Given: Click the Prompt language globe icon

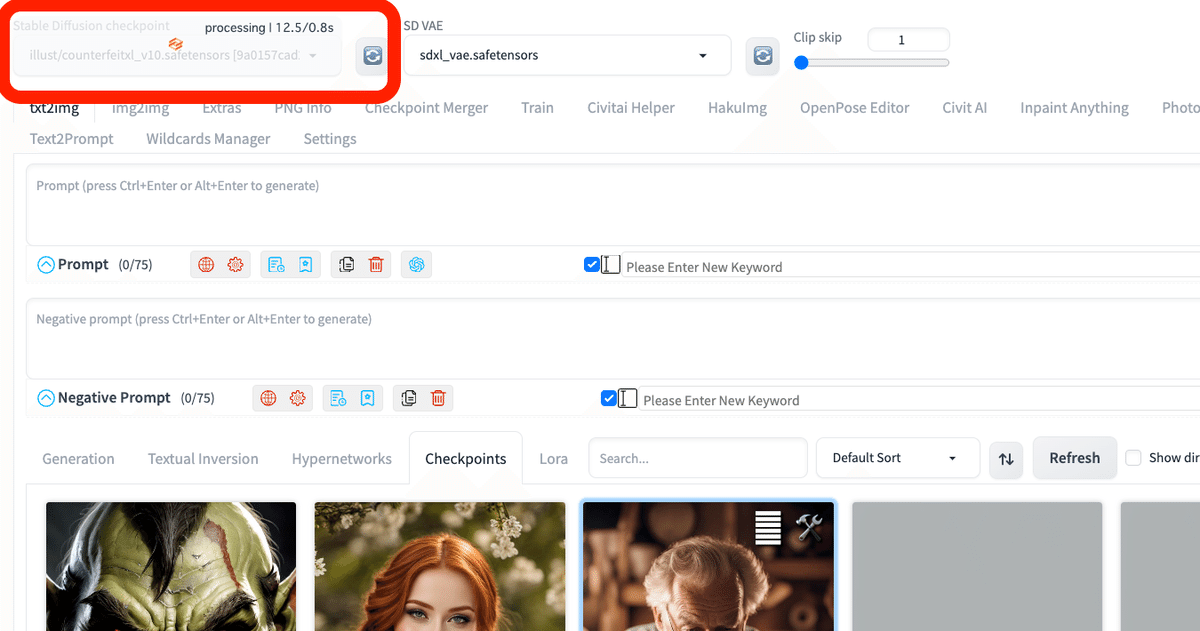Looking at the screenshot, I should click(206, 265).
